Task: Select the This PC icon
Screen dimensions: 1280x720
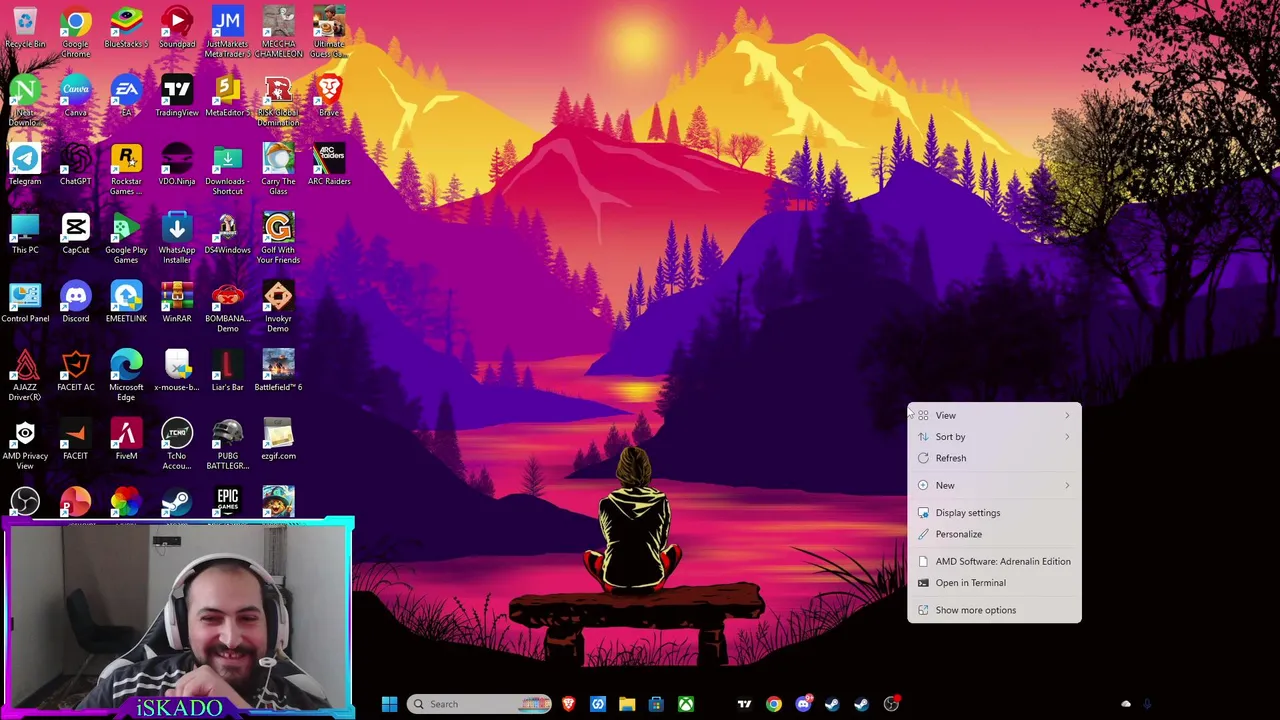Action: [x=25, y=234]
